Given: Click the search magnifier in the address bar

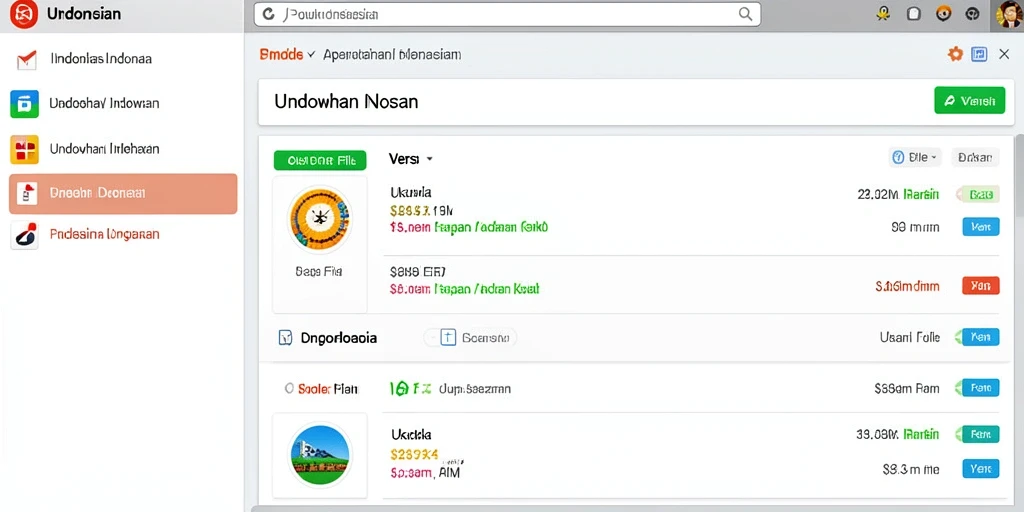Looking at the screenshot, I should click(x=745, y=14).
